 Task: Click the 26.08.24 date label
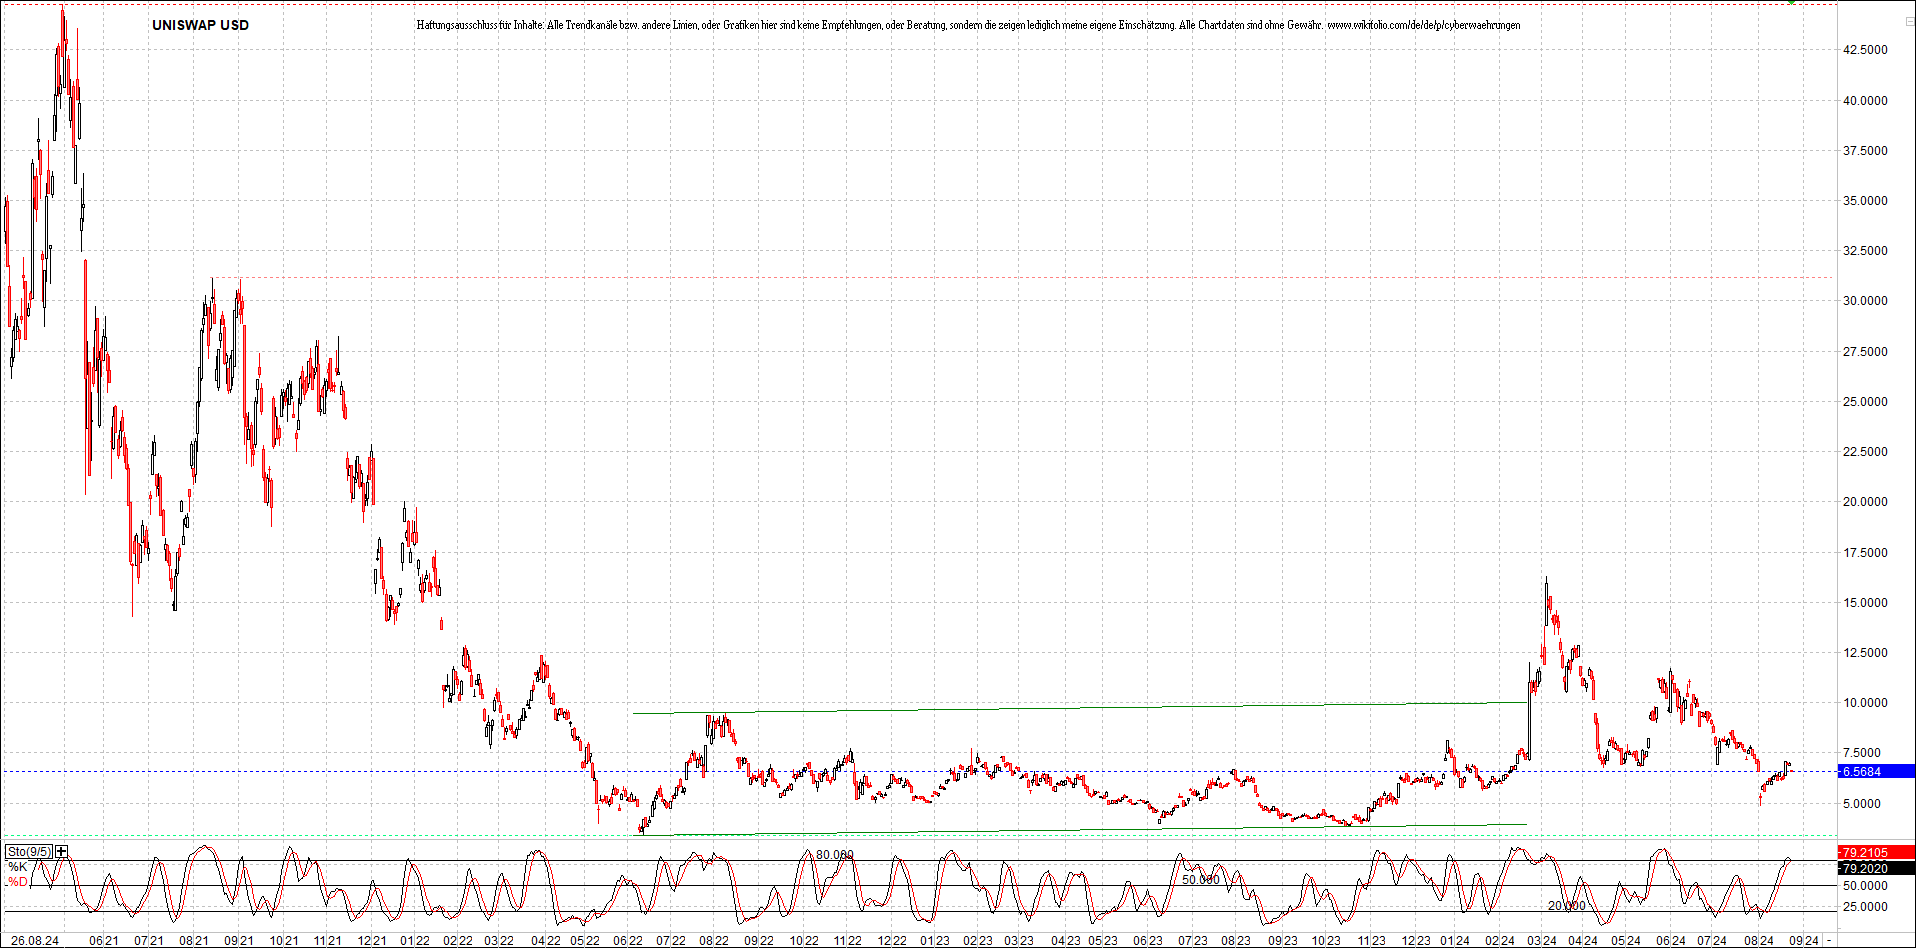click(x=35, y=941)
